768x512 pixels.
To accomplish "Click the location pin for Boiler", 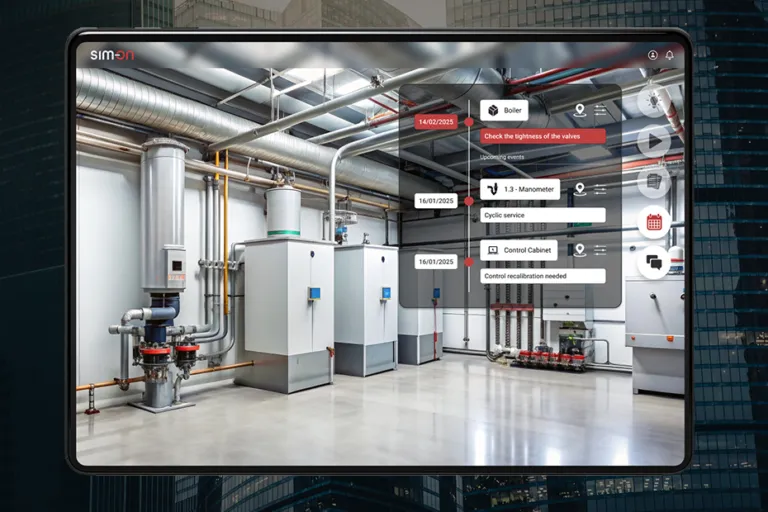I will pos(580,110).
